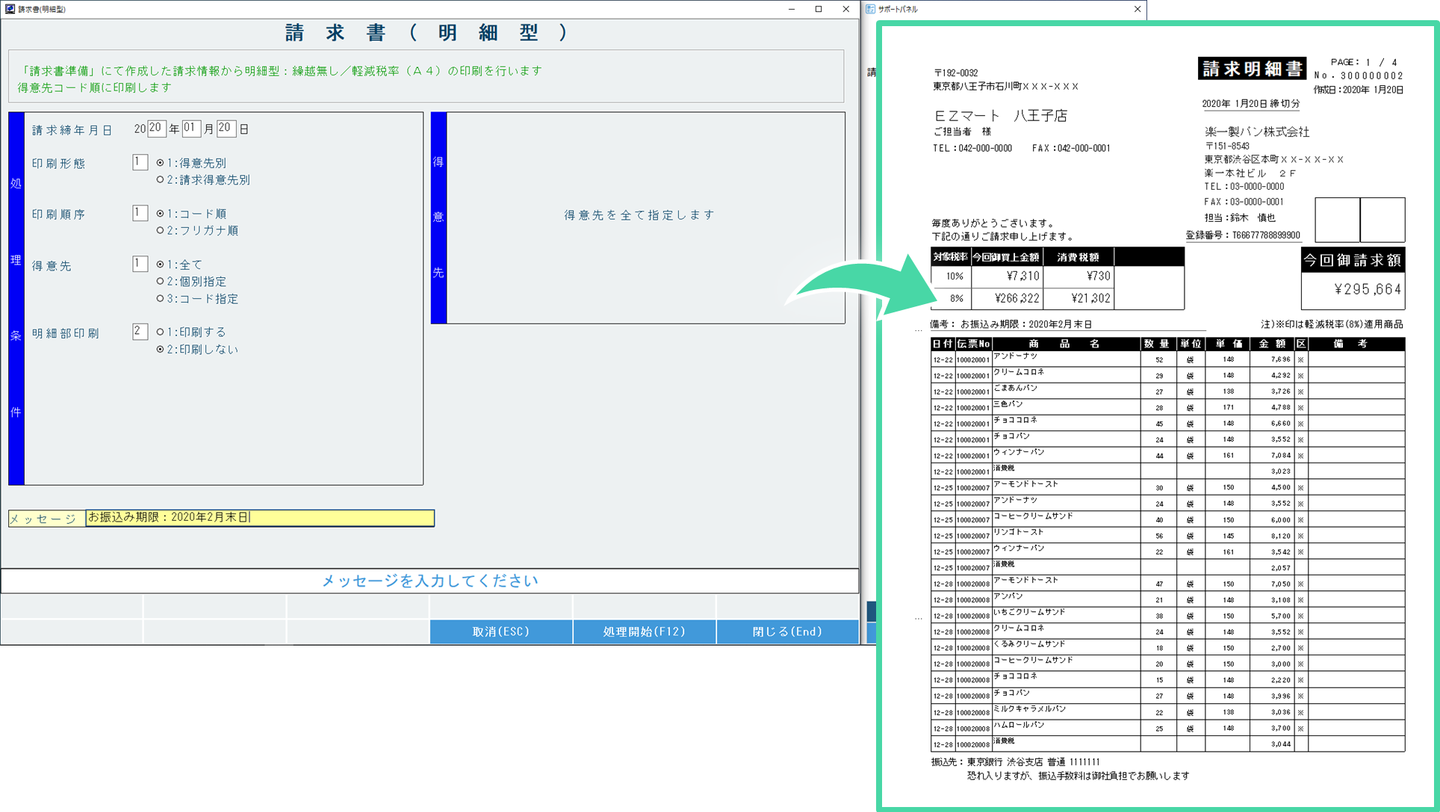Viewport: 1440px width, 812px height.
Task: Click the day field of 請求締年月日
Action: 226,129
